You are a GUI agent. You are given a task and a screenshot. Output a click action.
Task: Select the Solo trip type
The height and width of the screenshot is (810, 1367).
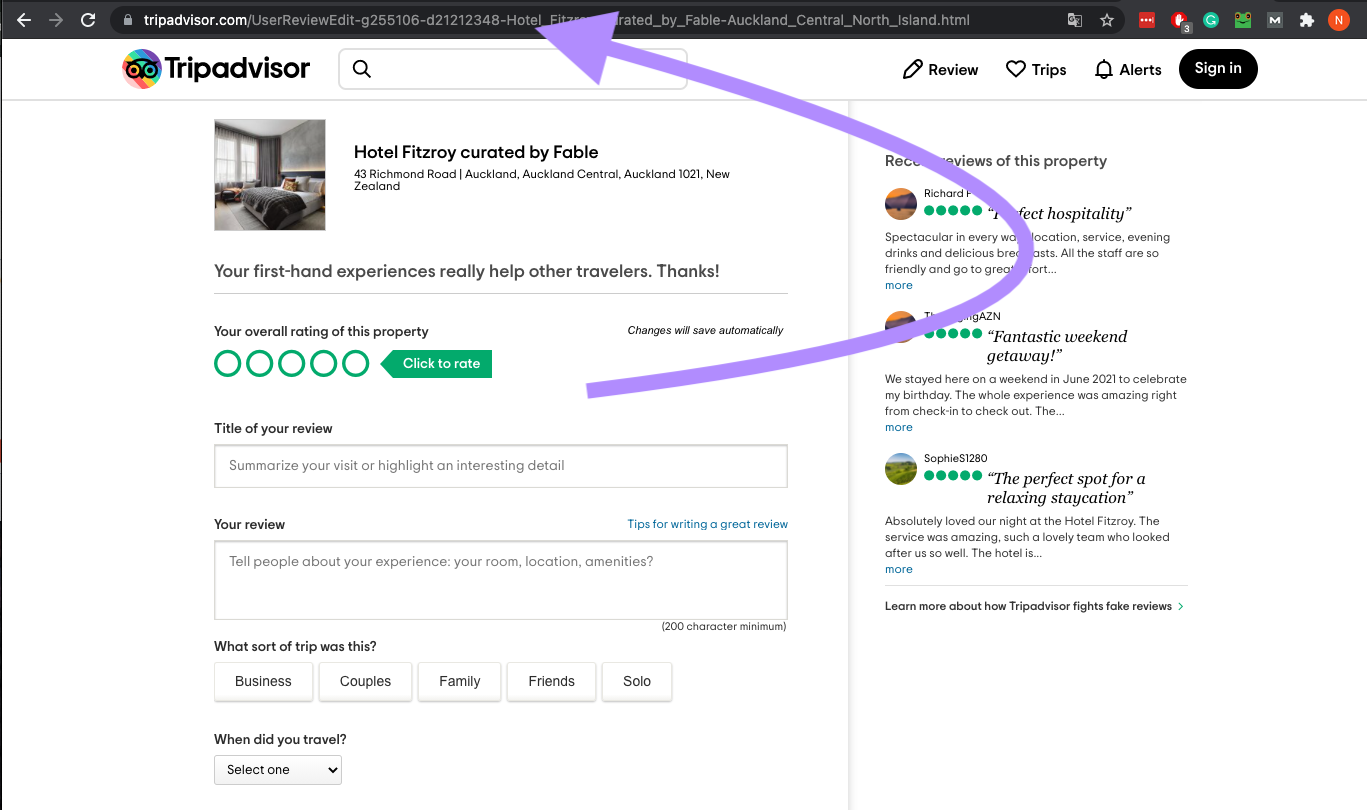tap(636, 681)
